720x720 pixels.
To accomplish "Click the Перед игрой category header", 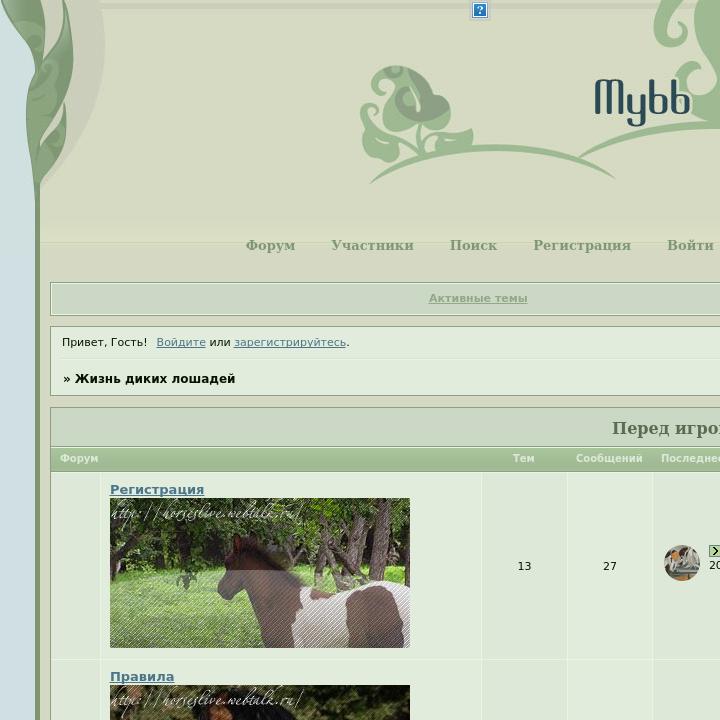I will 666,428.
